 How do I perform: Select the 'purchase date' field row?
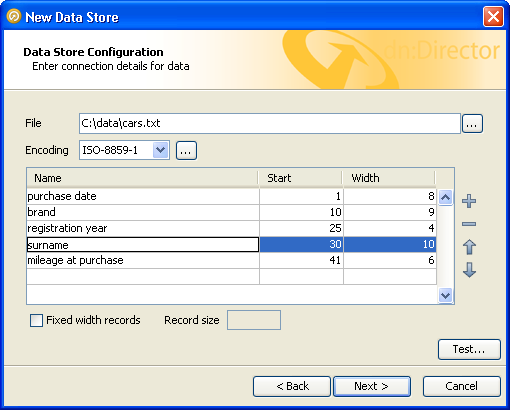pos(231,196)
